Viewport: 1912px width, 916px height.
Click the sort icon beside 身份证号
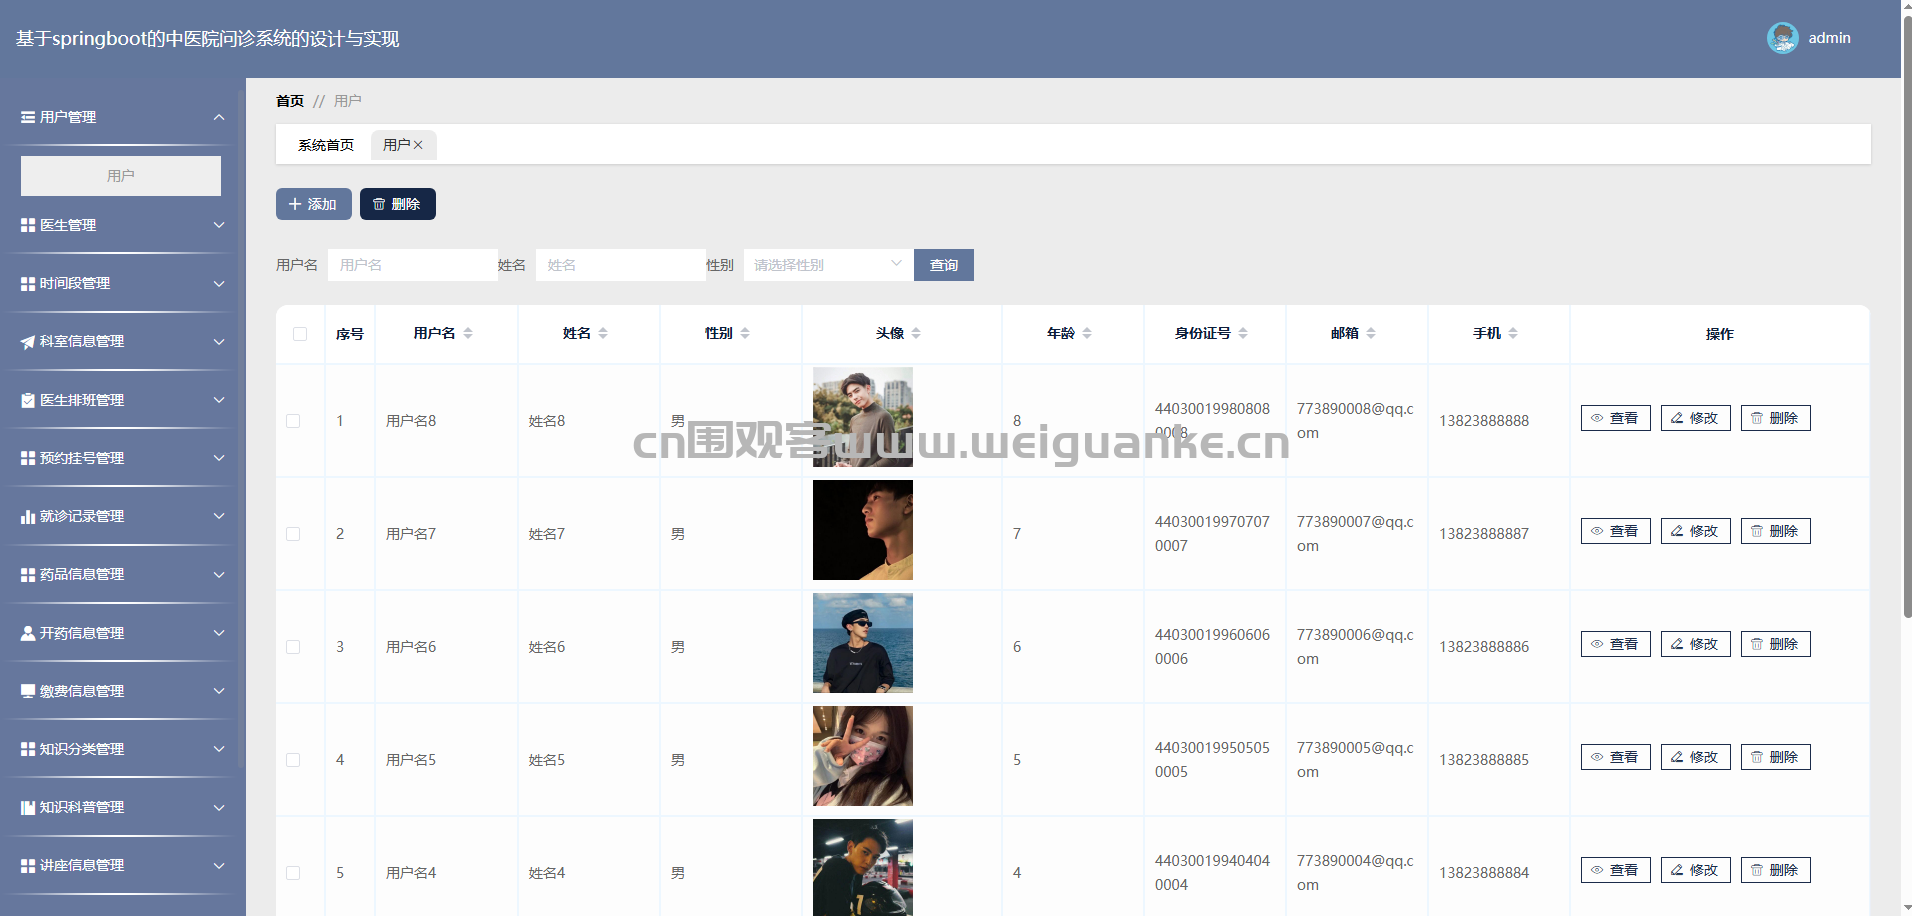click(x=1243, y=334)
